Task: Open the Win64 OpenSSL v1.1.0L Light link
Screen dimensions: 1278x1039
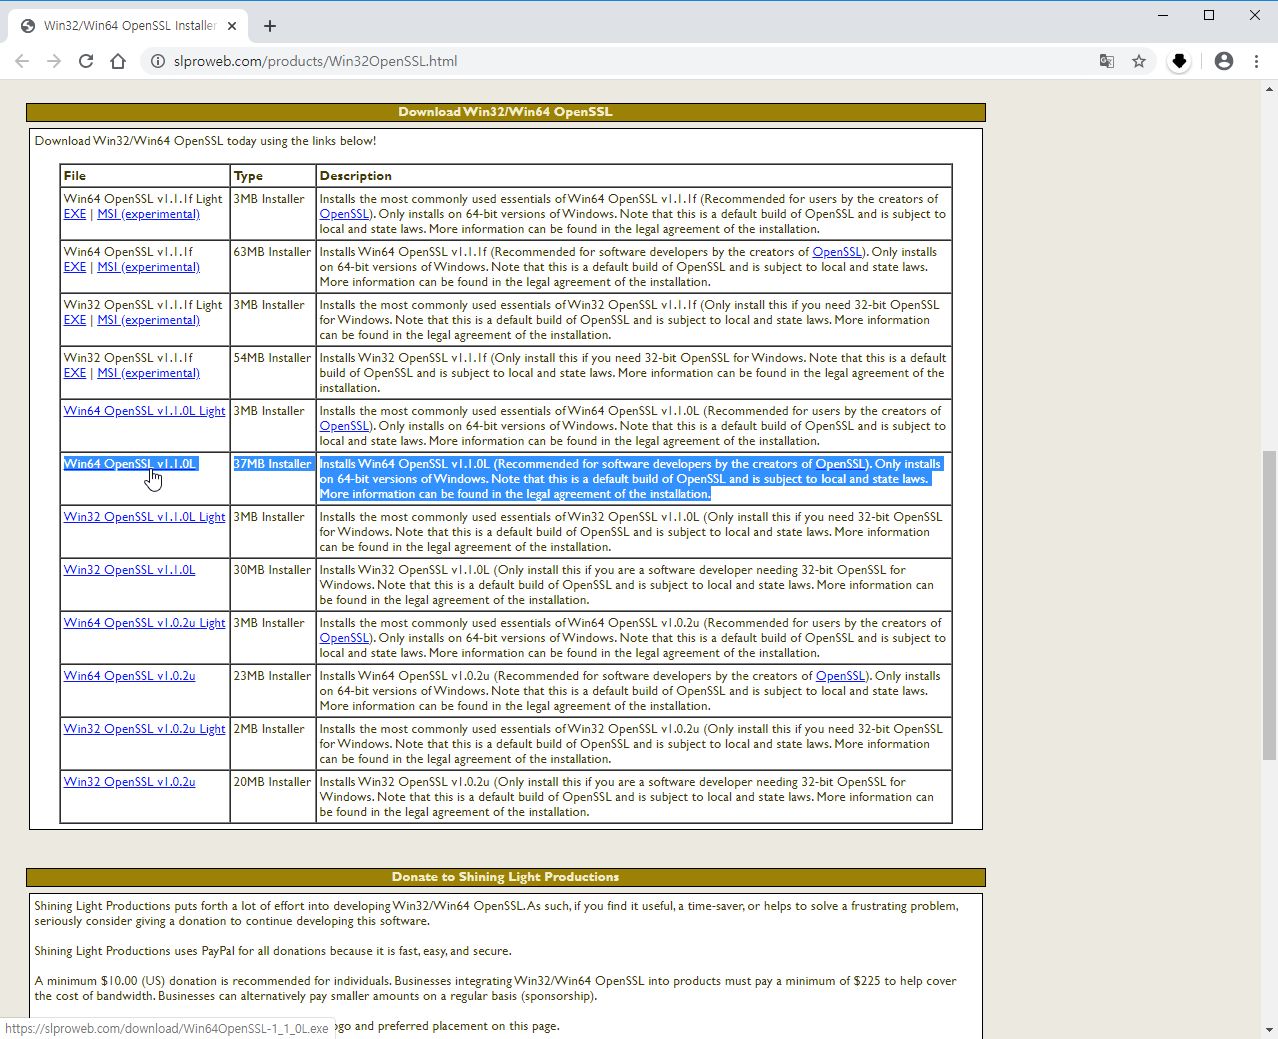Action: pyautogui.click(x=145, y=411)
